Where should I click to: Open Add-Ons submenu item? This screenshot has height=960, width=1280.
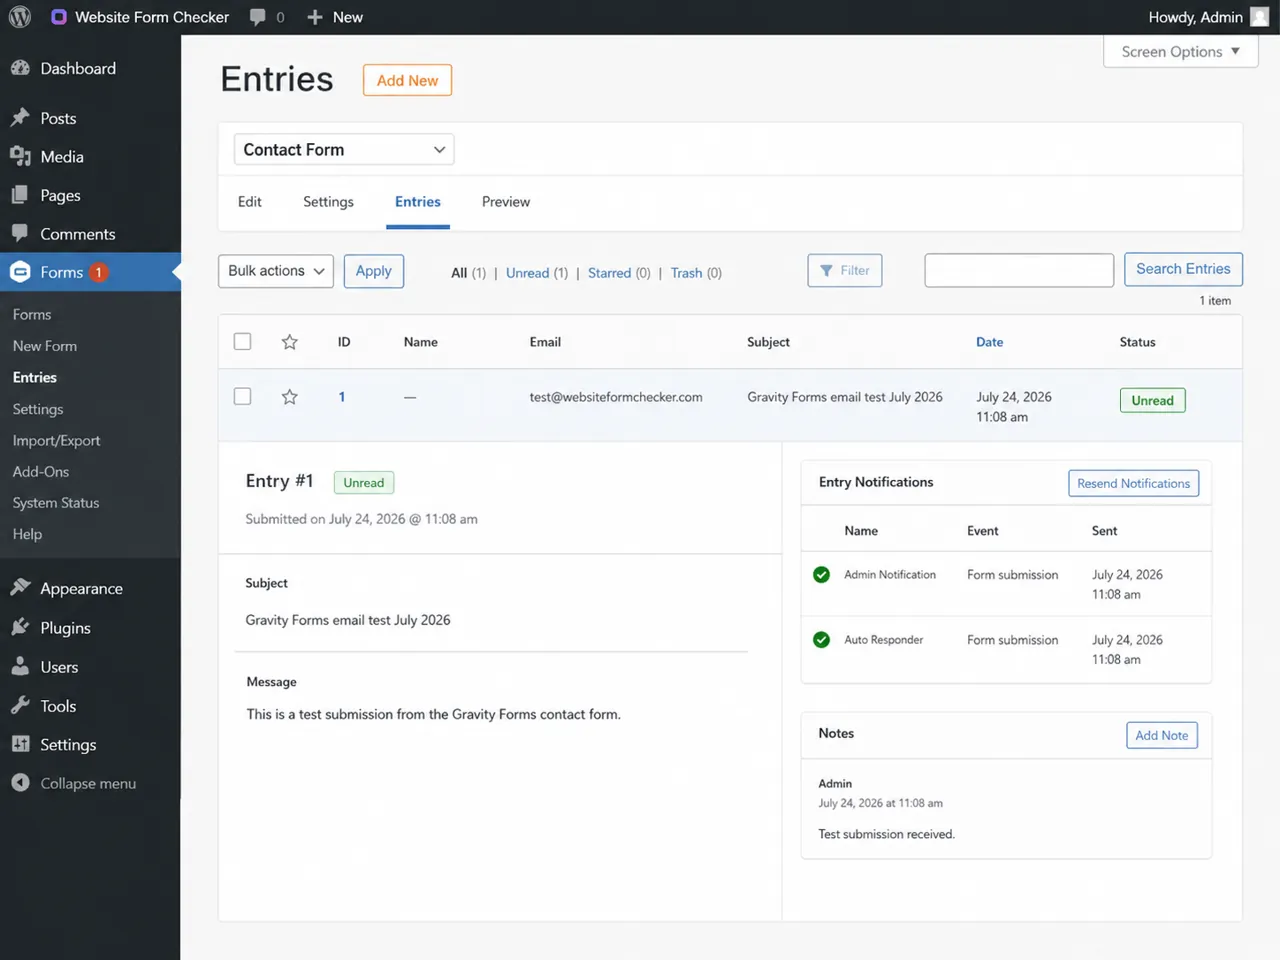tap(41, 472)
